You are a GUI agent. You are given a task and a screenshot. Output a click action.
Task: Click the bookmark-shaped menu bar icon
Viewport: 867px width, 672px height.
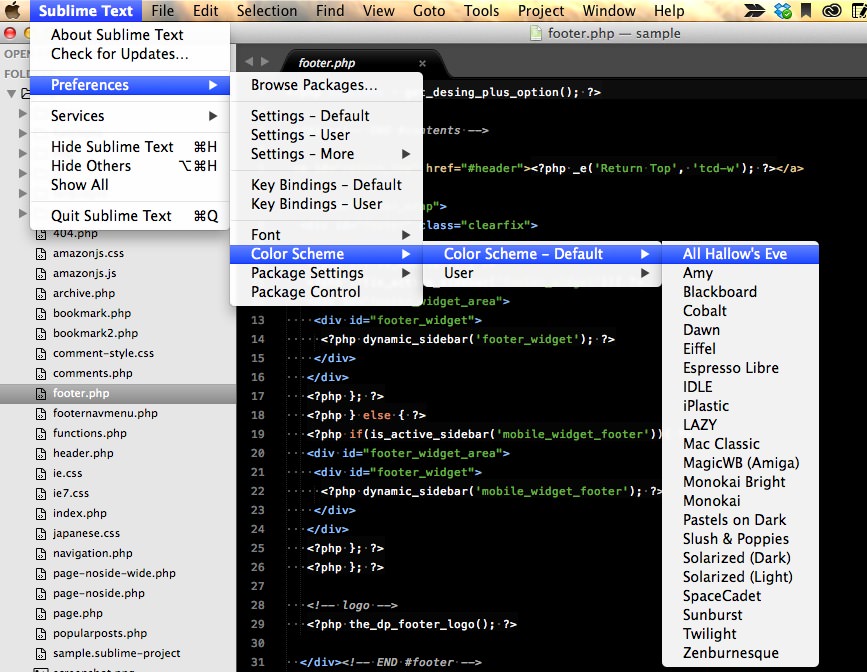(807, 11)
